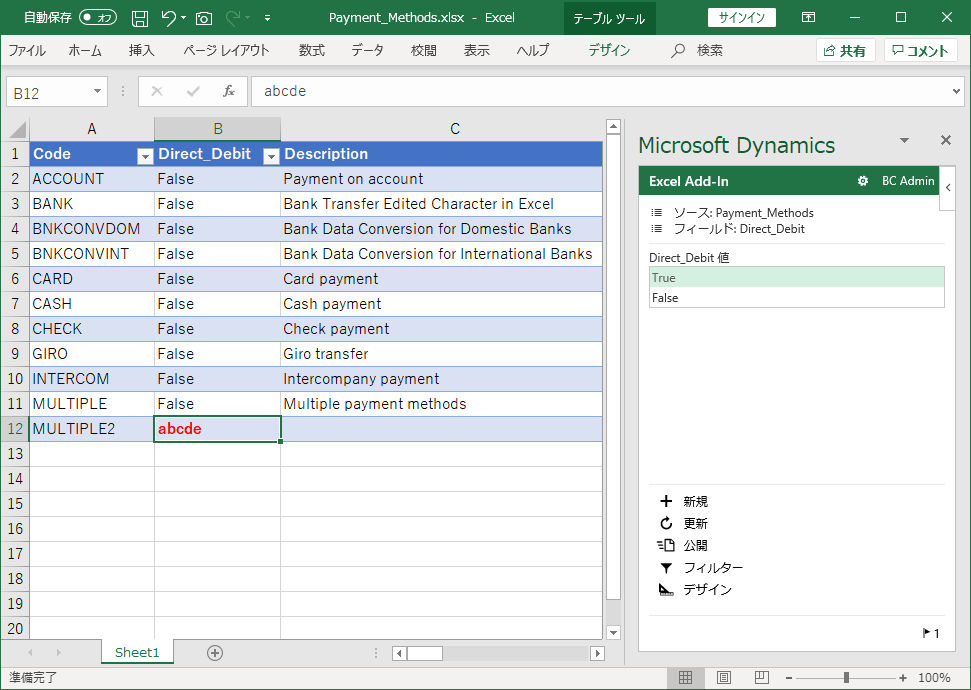Open Microsoft Dynamics pane options dropdown
The height and width of the screenshot is (690, 971).
[904, 141]
